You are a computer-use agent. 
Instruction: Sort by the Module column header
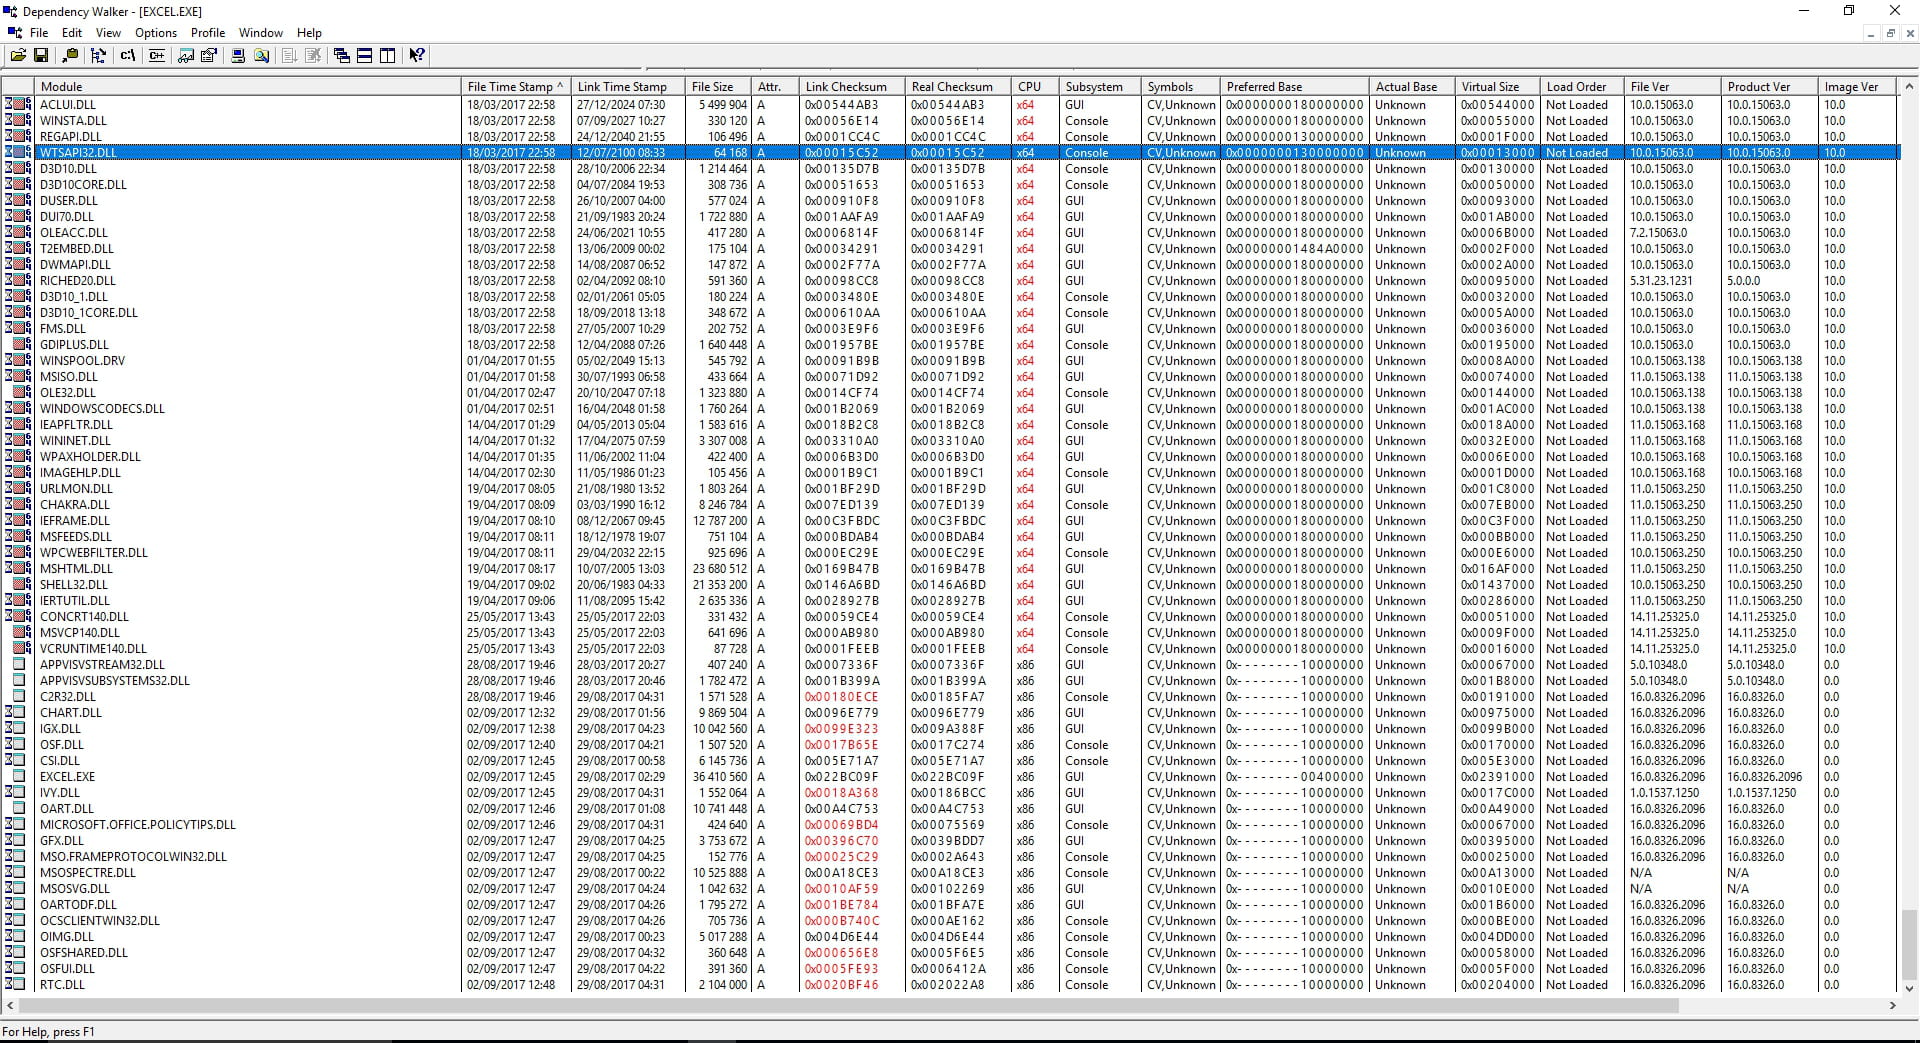[248, 87]
